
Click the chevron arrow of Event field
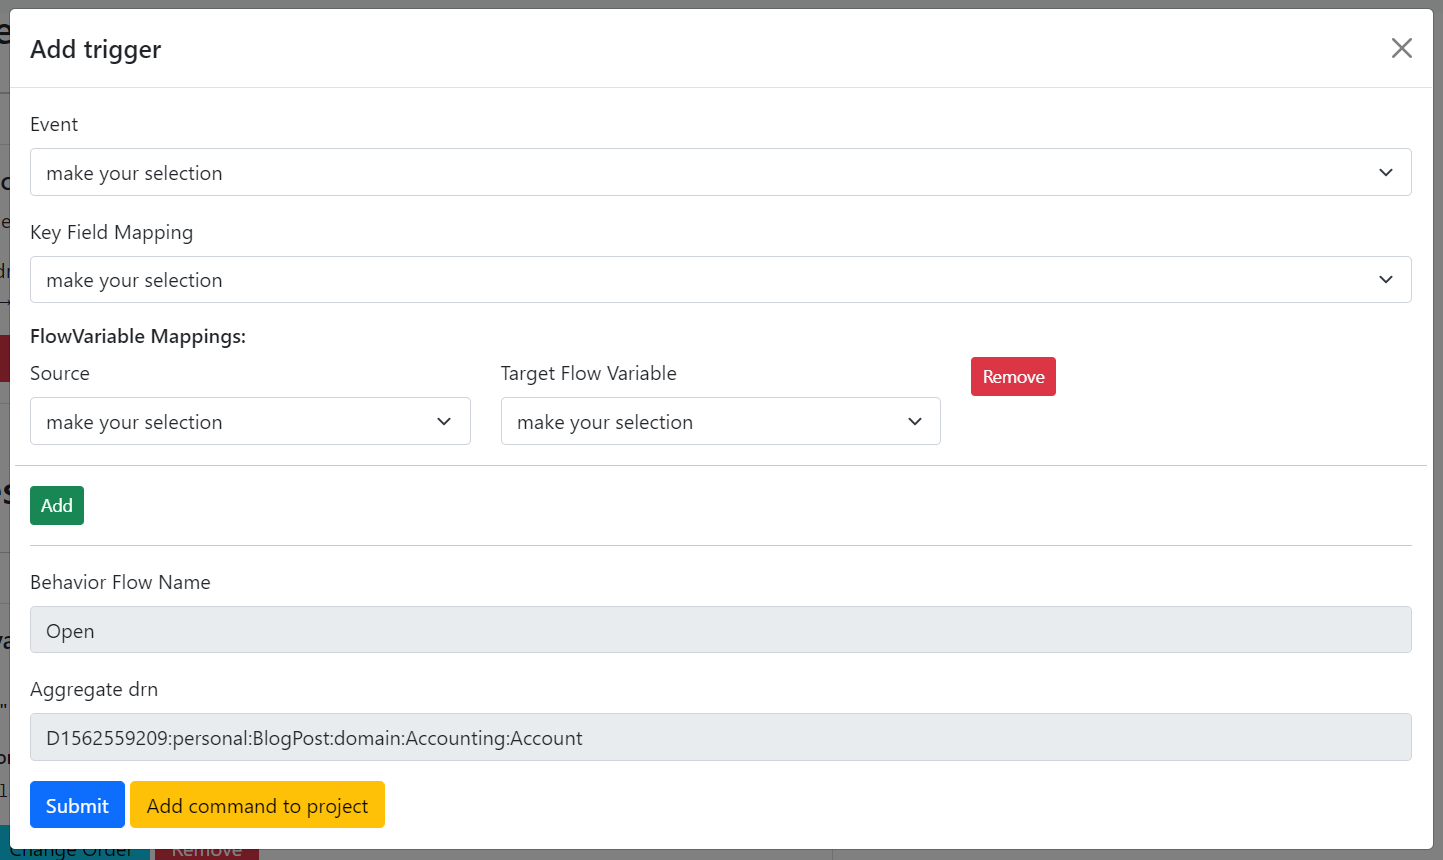point(1386,172)
